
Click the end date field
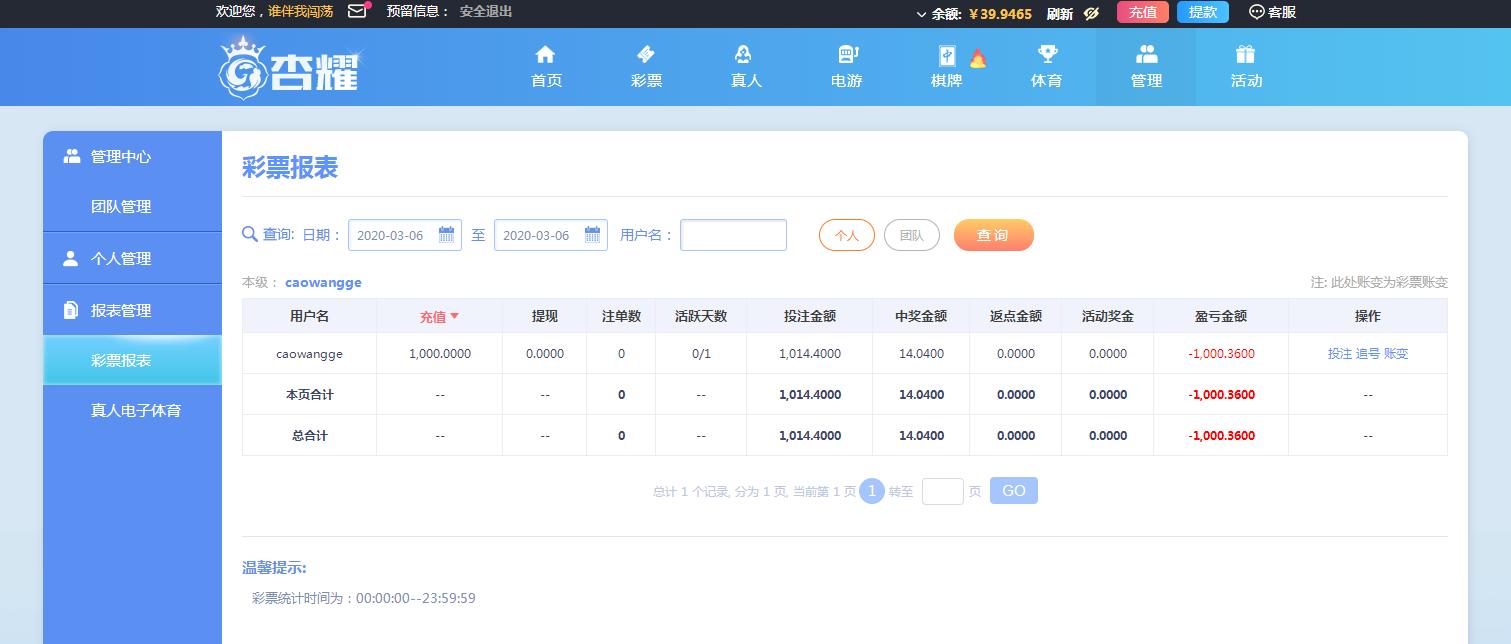(x=551, y=235)
